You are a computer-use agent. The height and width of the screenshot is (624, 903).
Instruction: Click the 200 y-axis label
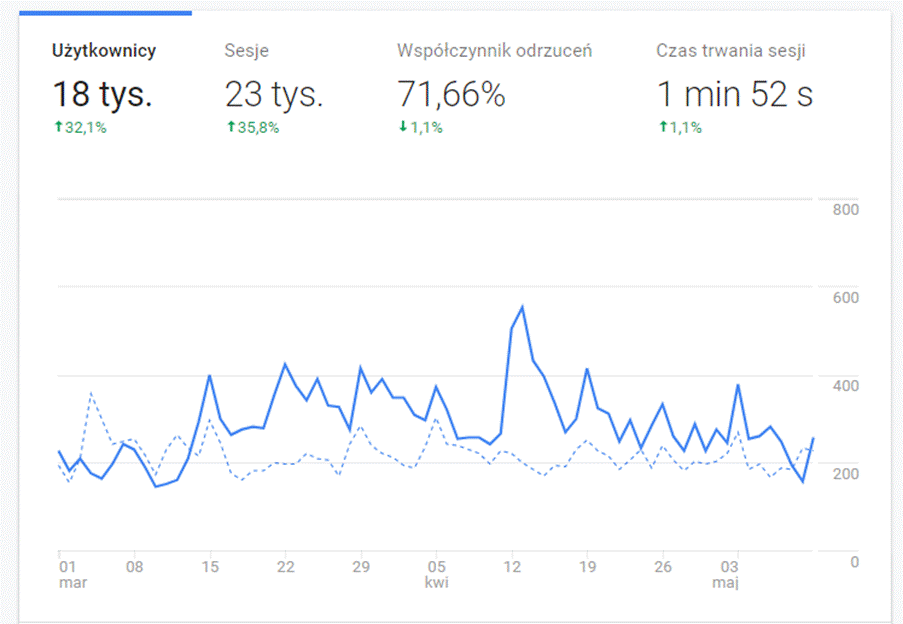click(845, 474)
